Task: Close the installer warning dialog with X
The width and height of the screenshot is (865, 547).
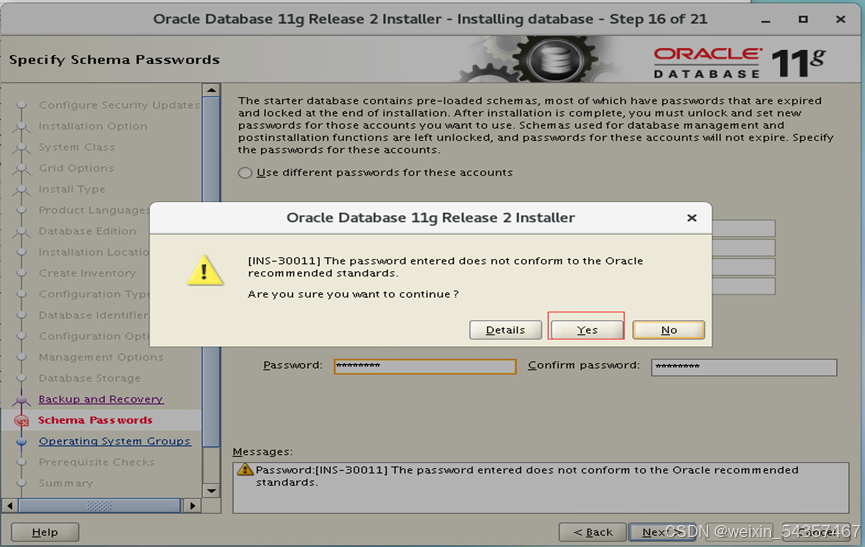Action: [x=692, y=218]
